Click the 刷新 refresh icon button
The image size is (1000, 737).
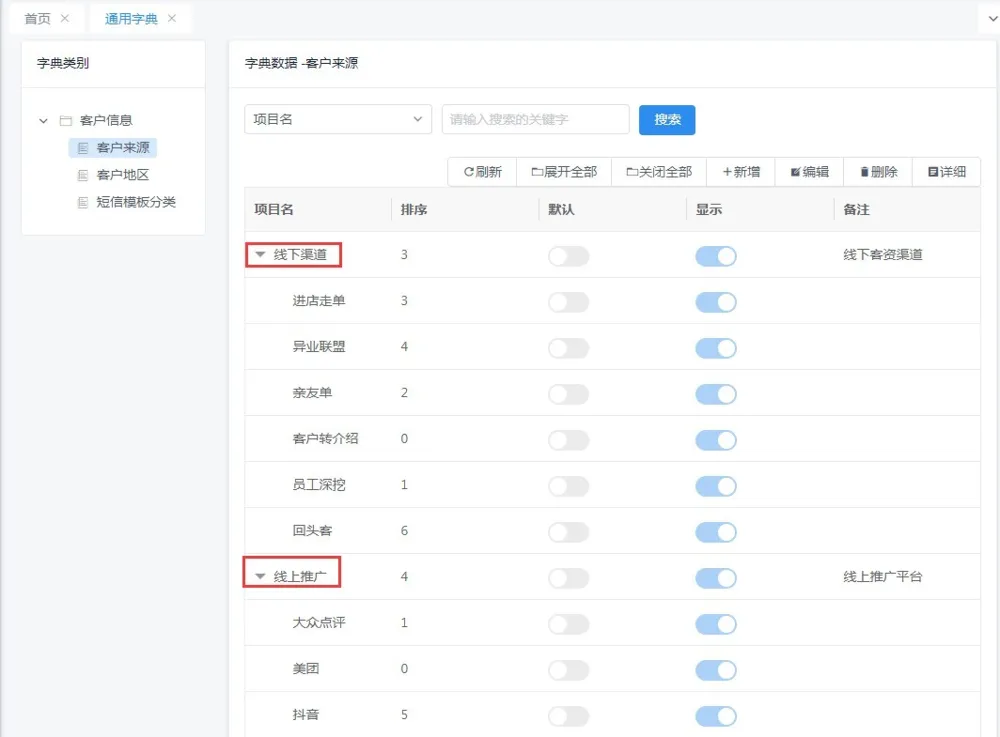point(482,172)
